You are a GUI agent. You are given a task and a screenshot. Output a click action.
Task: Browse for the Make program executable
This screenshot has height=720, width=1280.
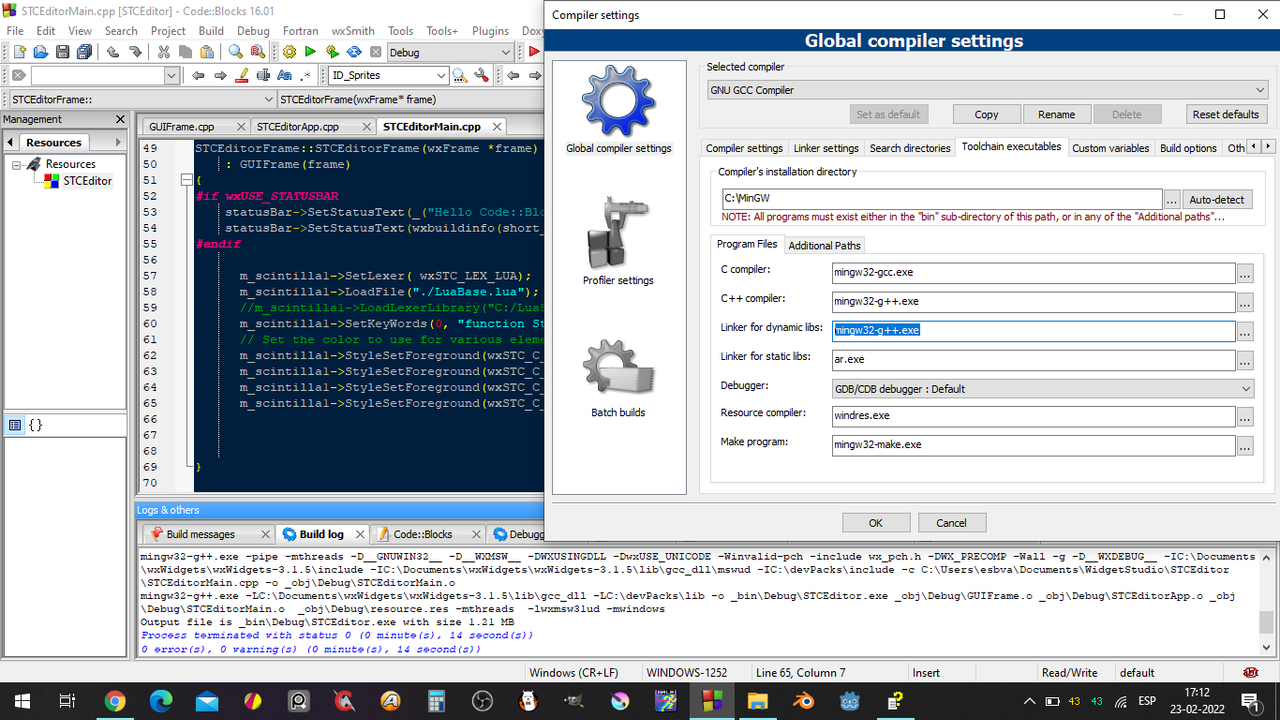point(1245,446)
